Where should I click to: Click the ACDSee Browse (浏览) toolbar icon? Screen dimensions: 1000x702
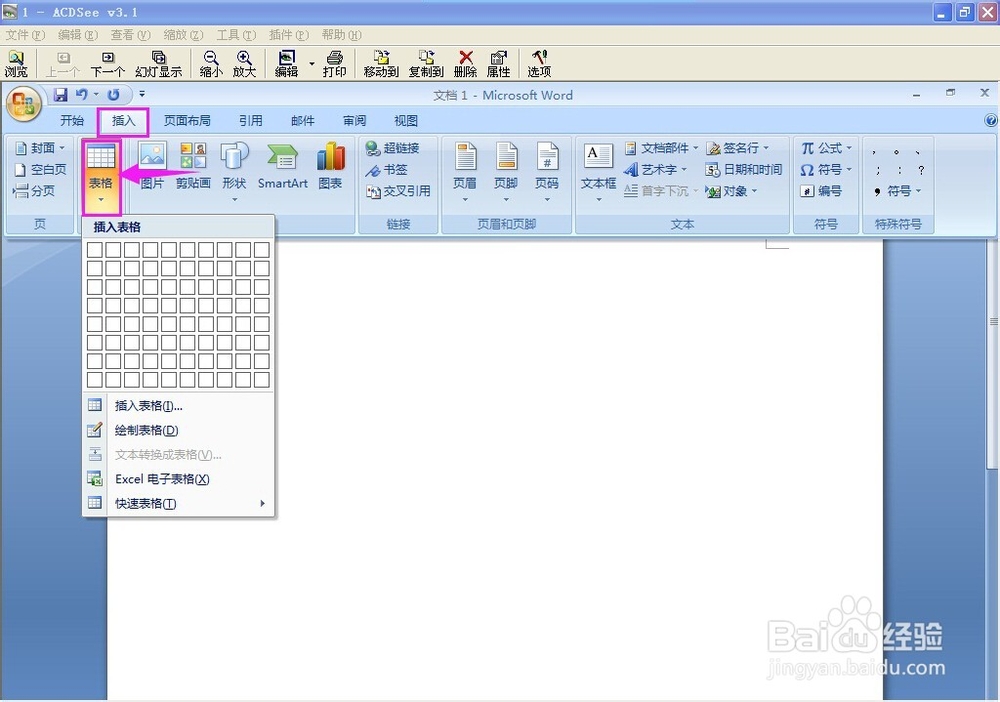point(16,64)
